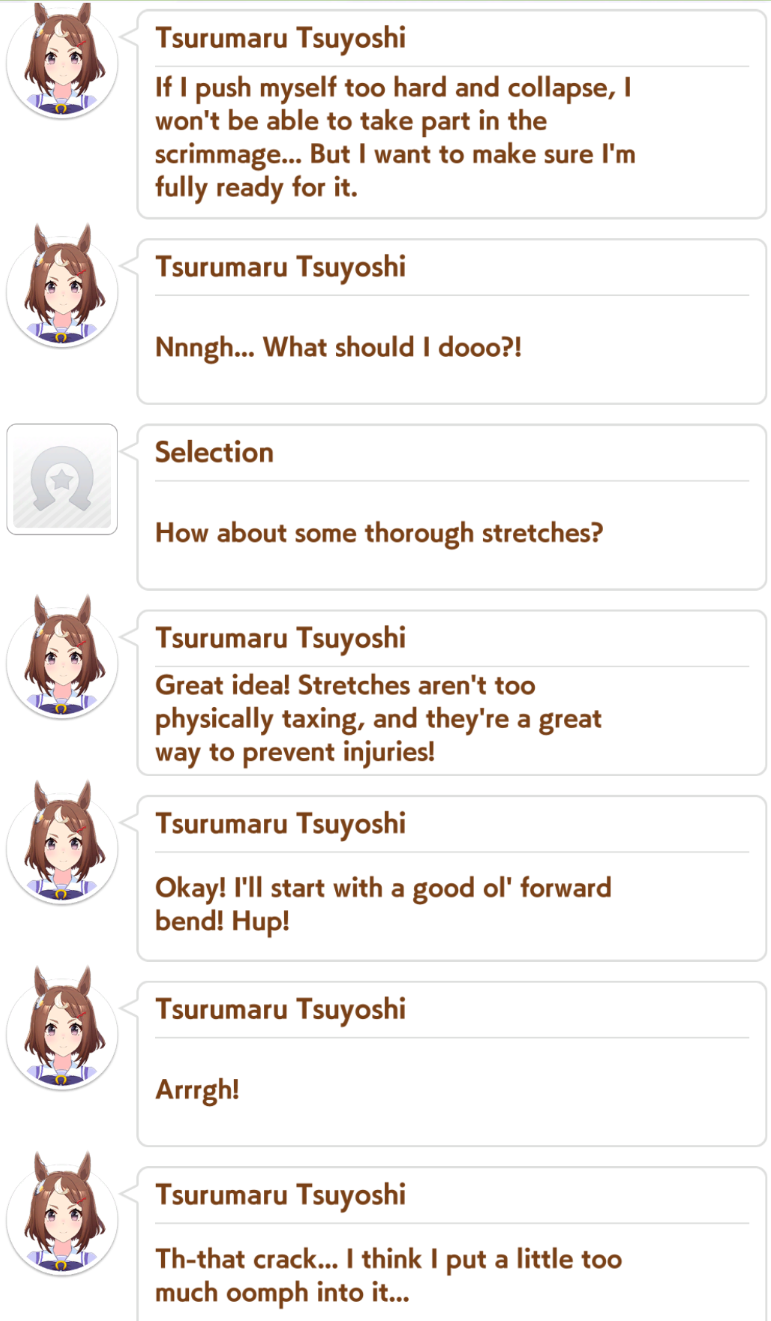Tap Tsurumaru's avatar beside 'Arrrgh!'
771x1321 pixels.
click(62, 1033)
